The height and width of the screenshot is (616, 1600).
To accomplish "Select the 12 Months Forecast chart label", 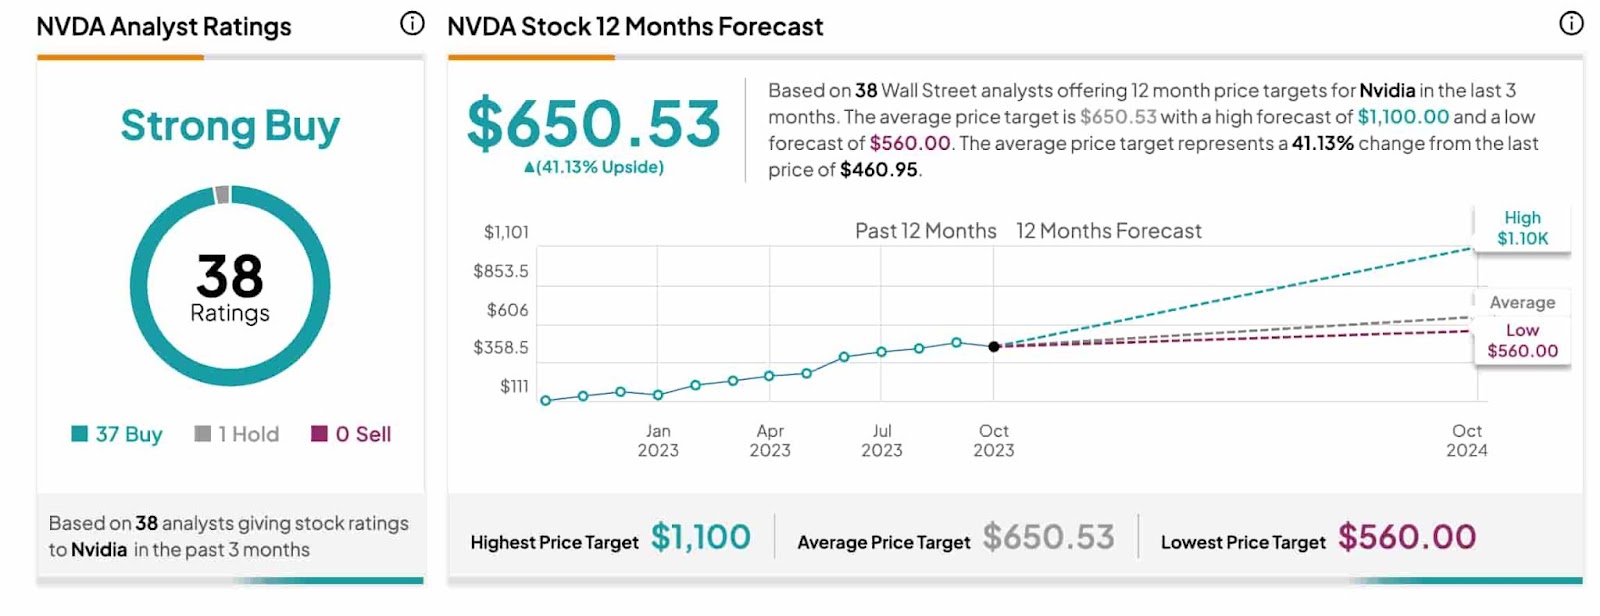I will [x=1109, y=231].
